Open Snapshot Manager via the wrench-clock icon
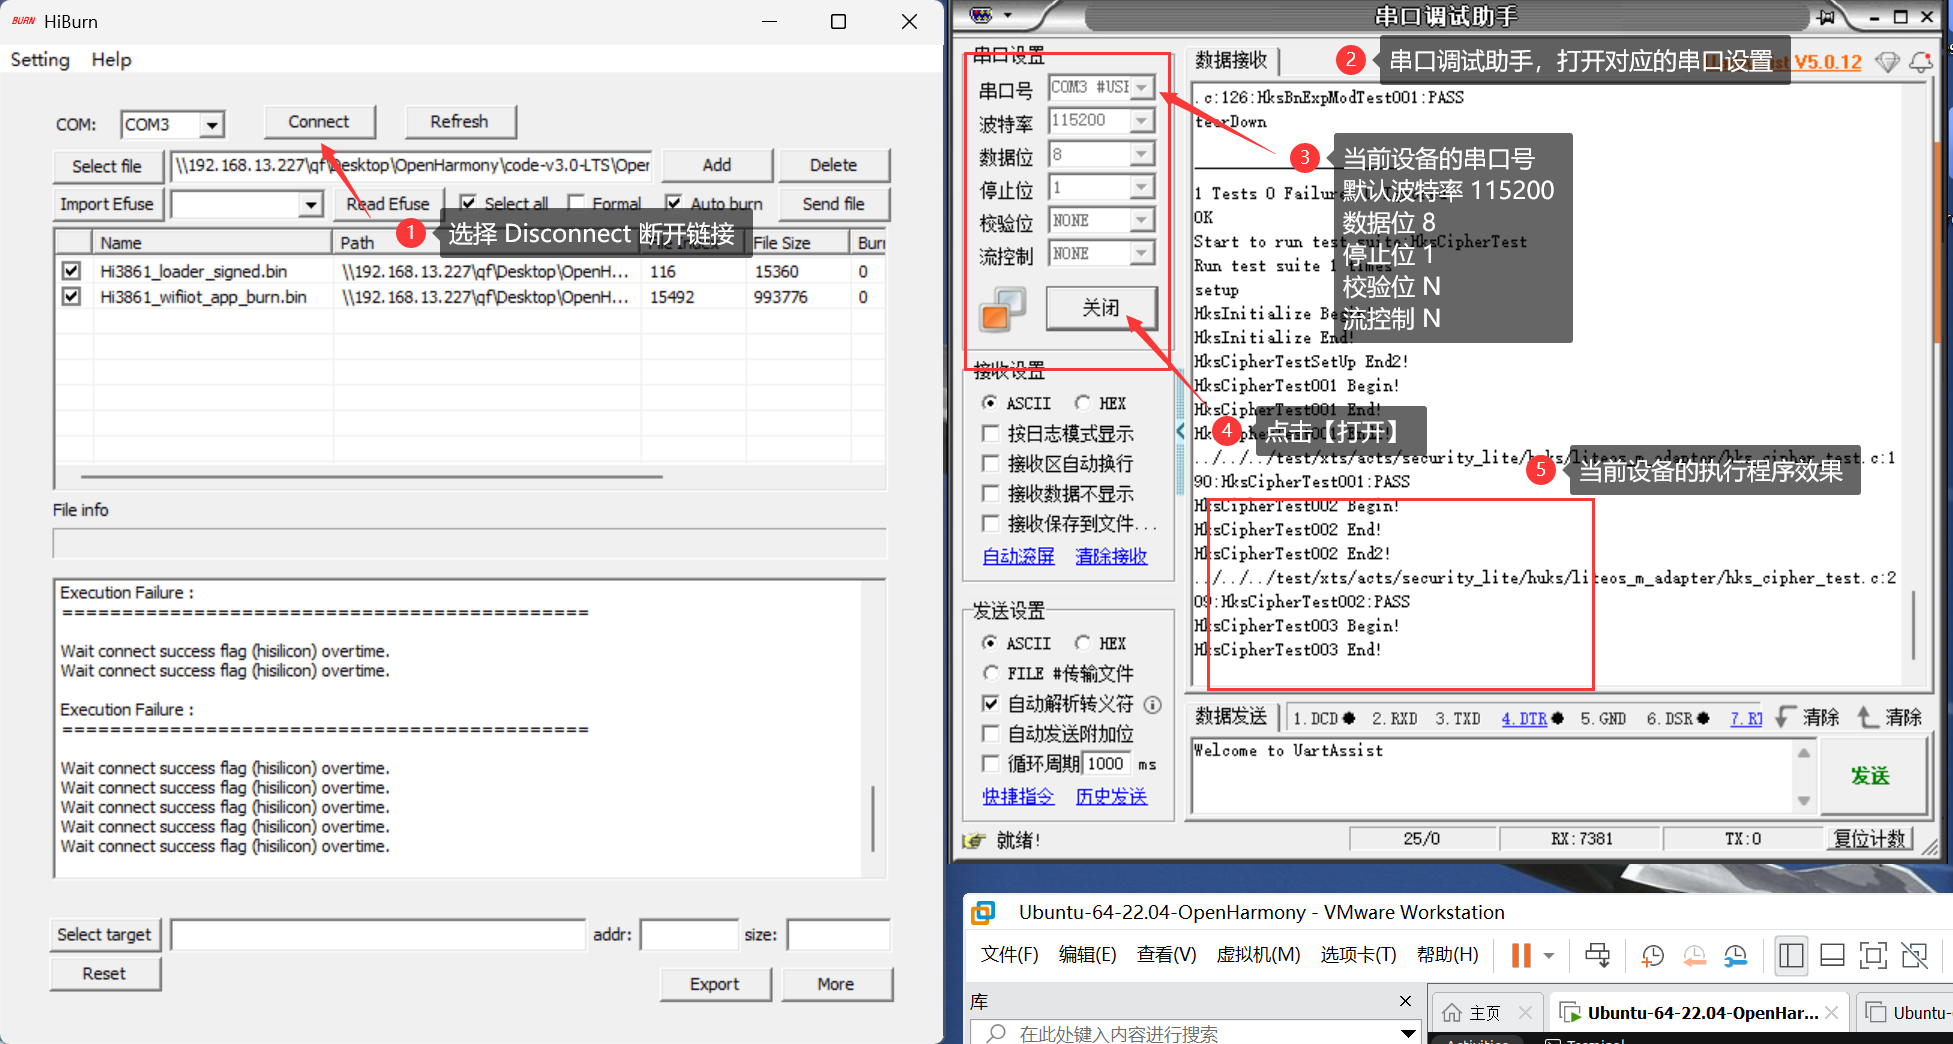Screen dimensions: 1953x1044 point(1736,955)
